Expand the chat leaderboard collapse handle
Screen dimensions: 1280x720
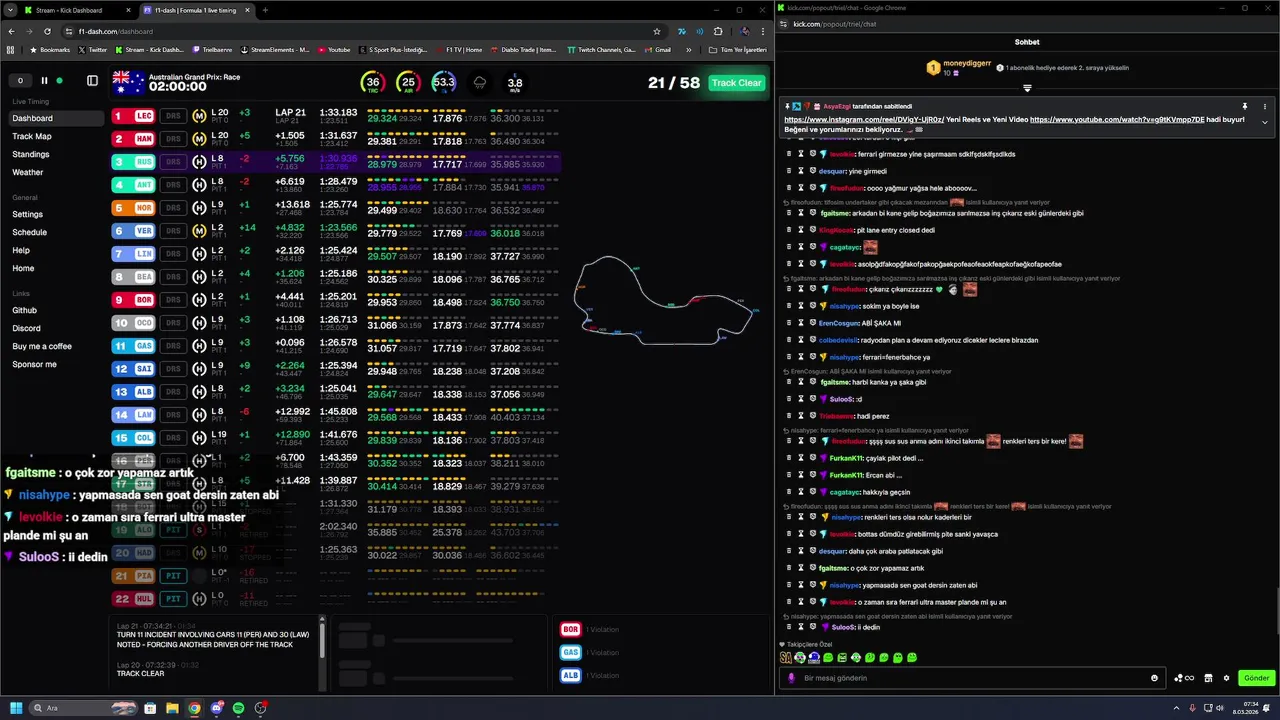click(x=1027, y=88)
